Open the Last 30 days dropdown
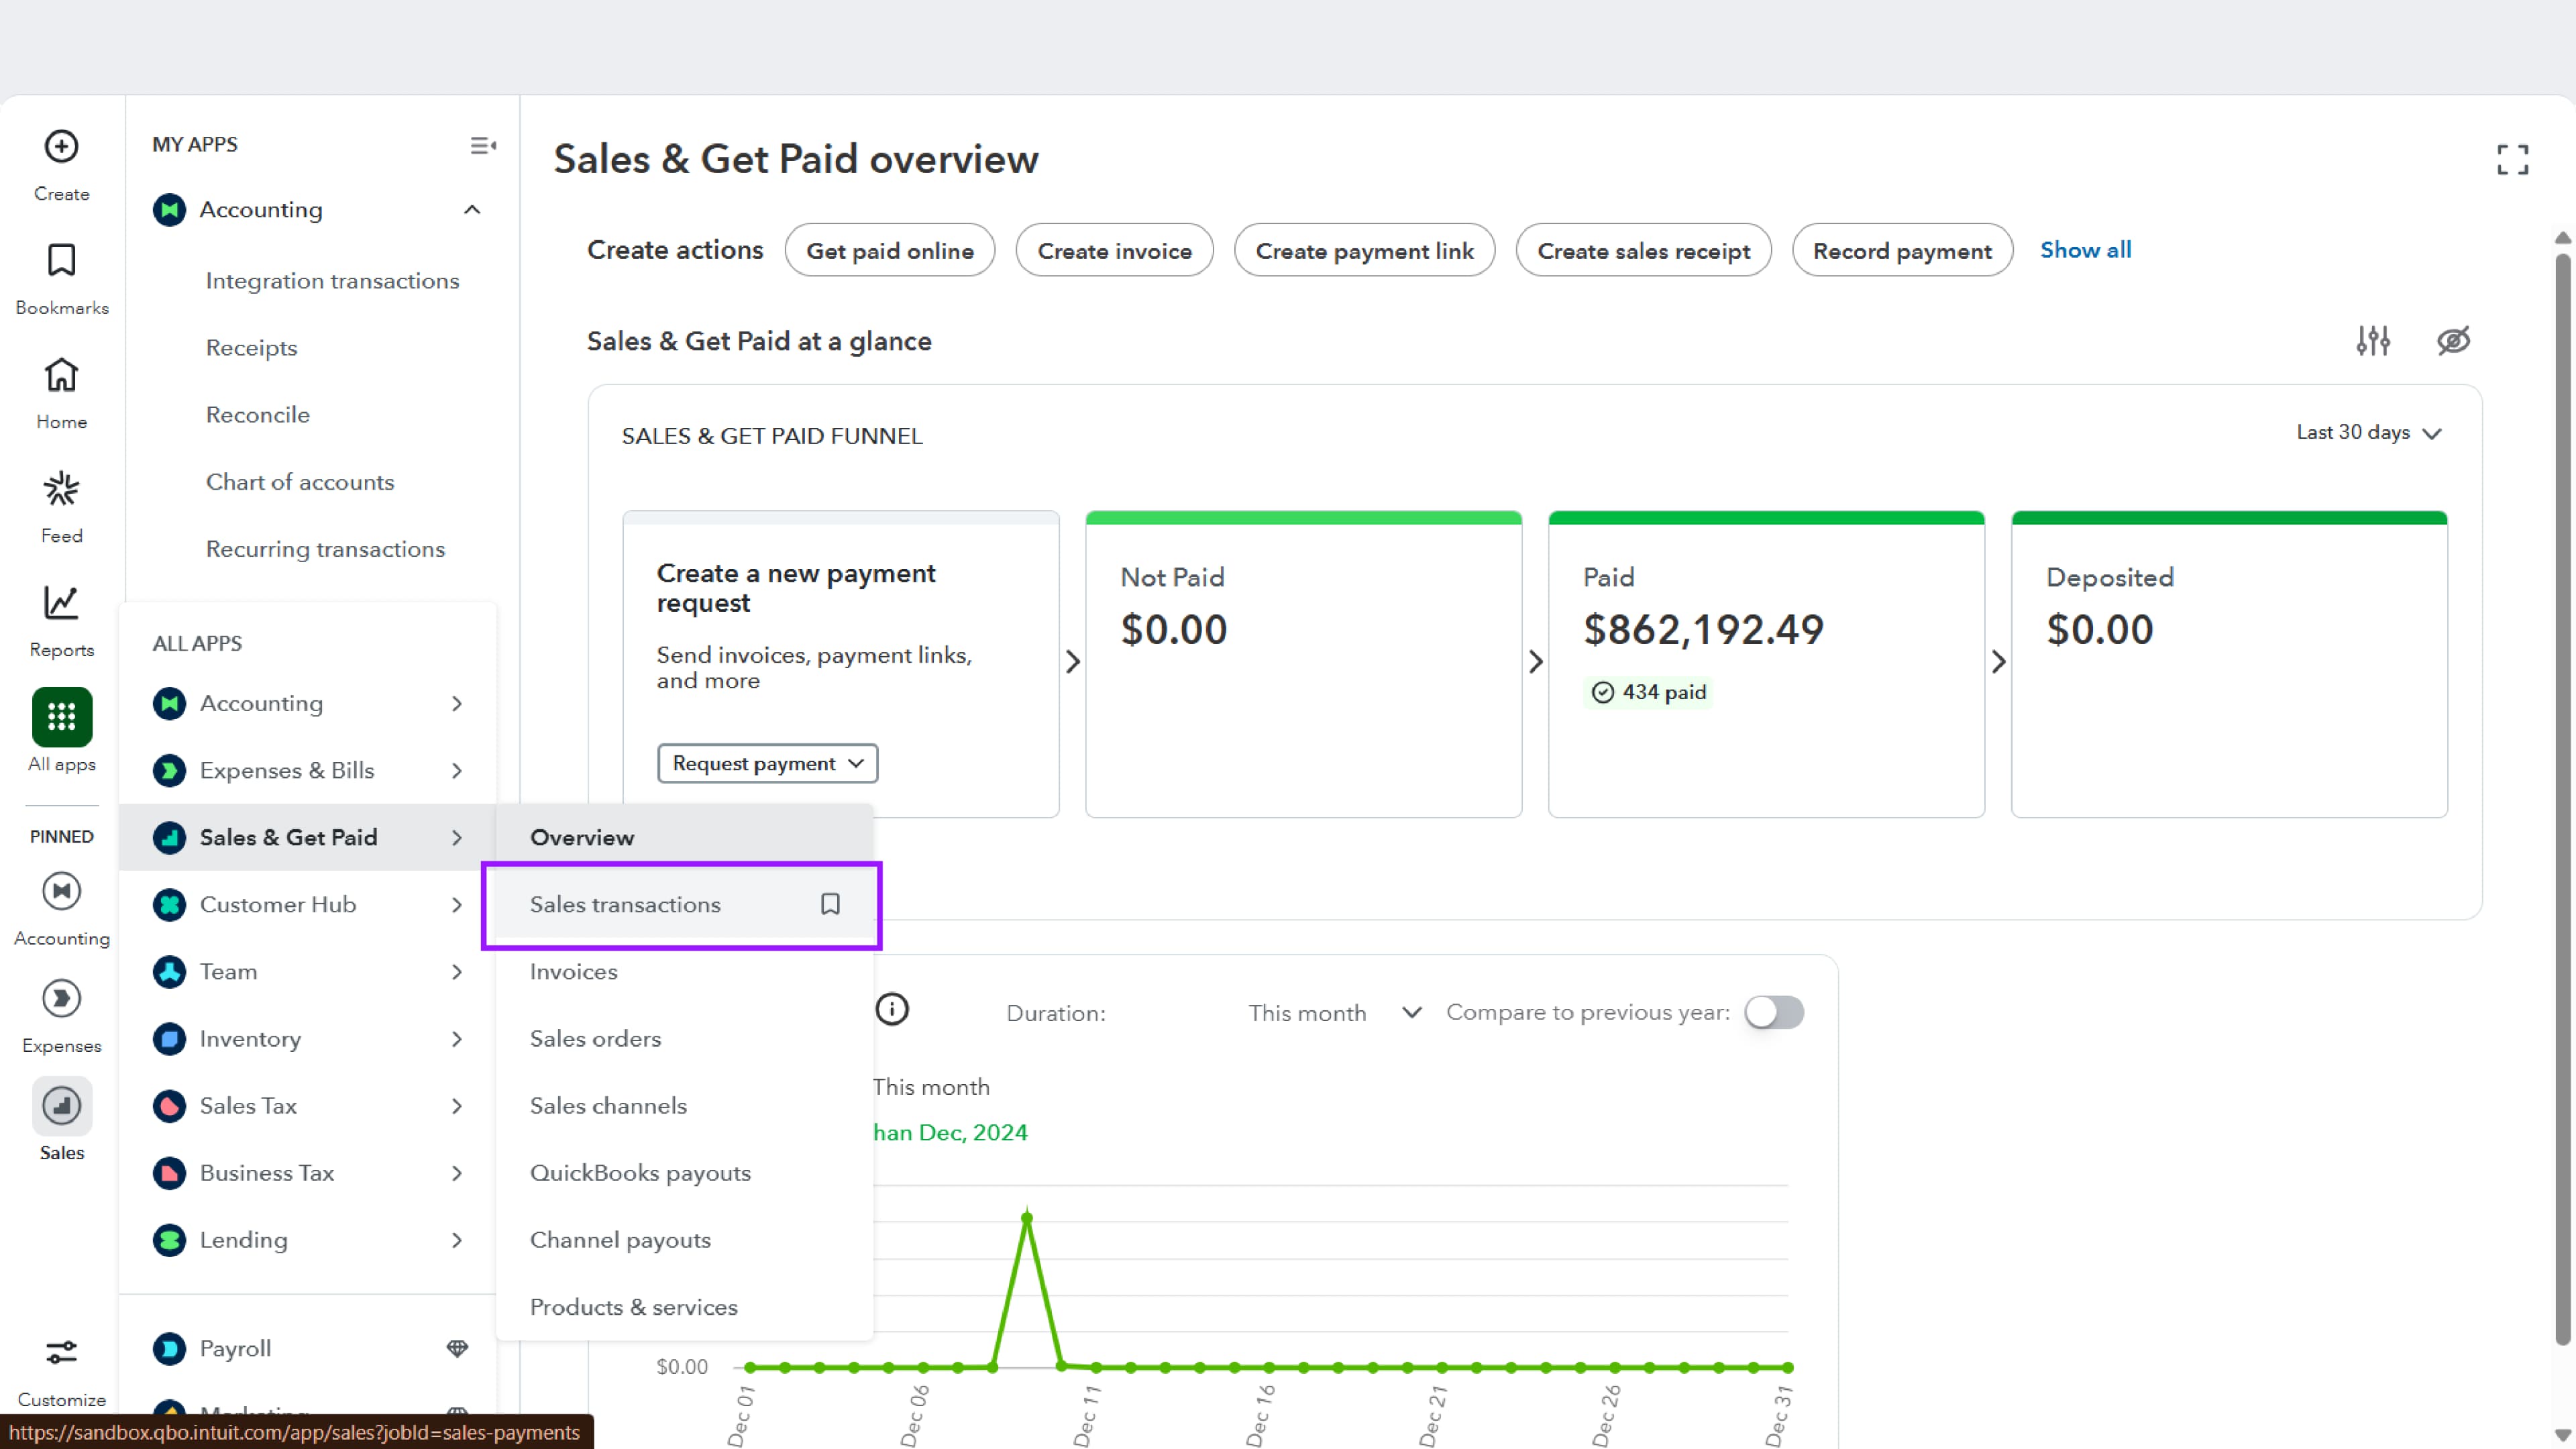This screenshot has height=1449, width=2576. tap(2368, 433)
